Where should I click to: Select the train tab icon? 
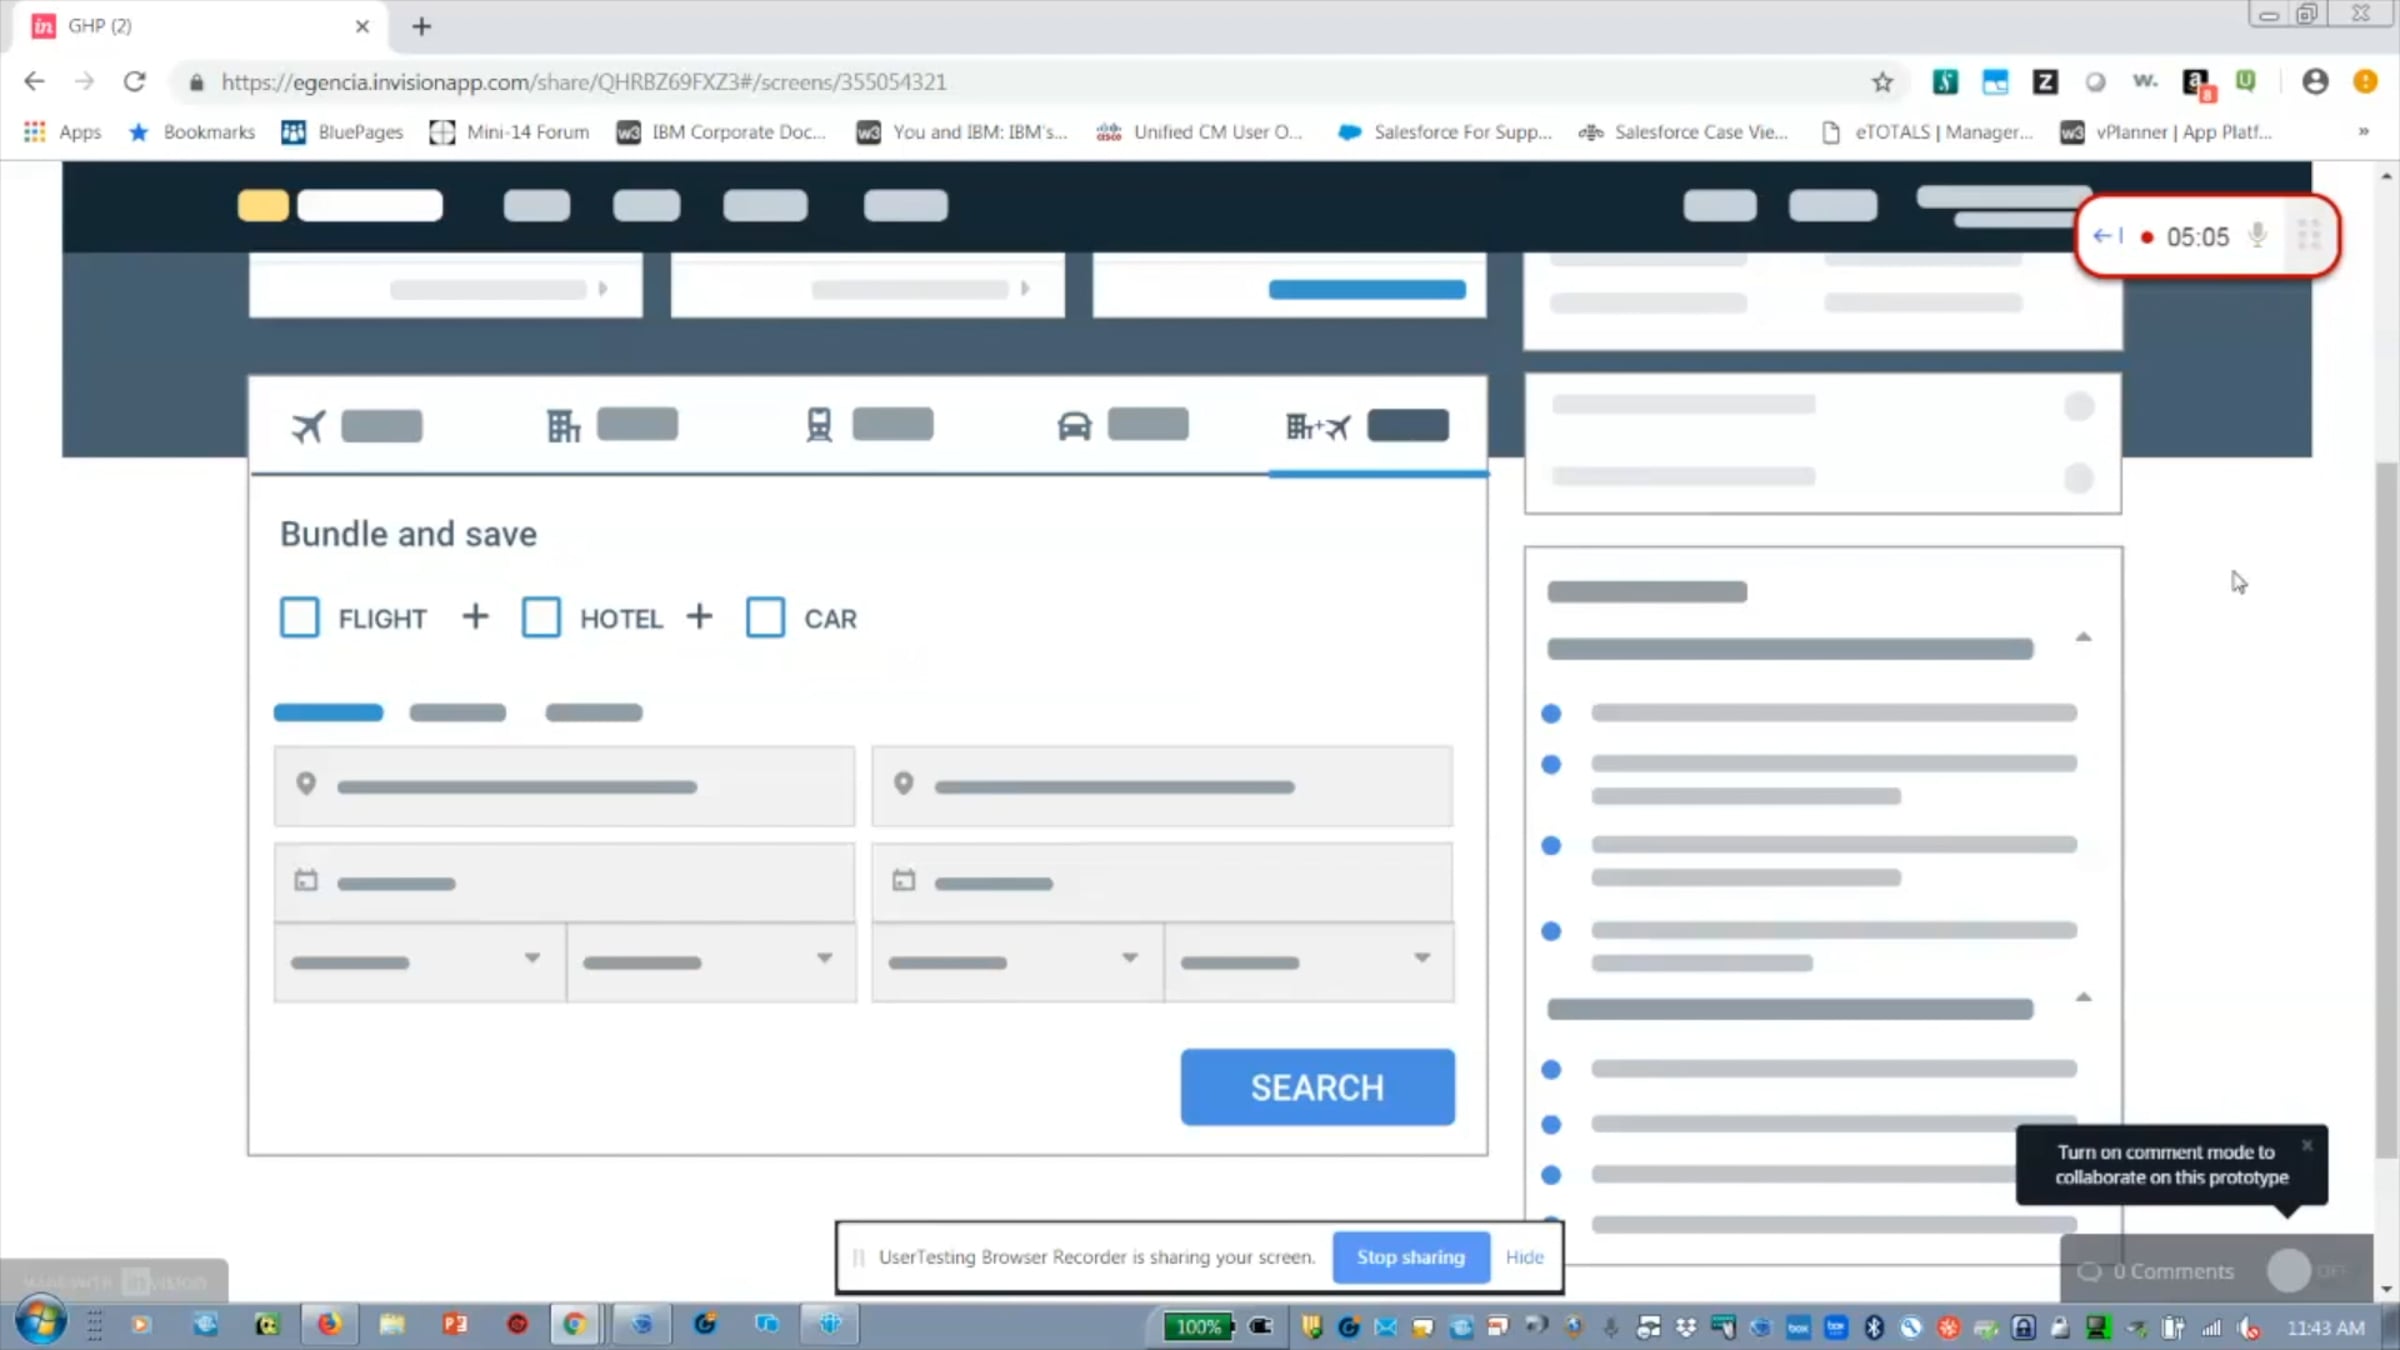coord(819,425)
